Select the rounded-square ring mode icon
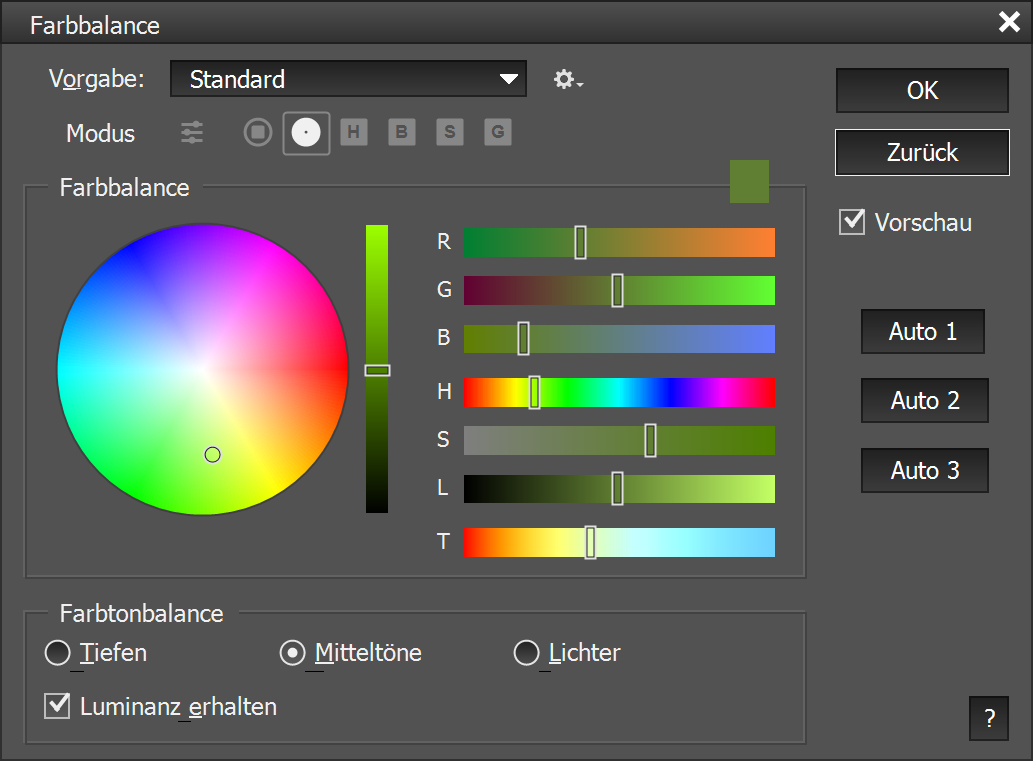Viewport: 1033px width, 761px height. pyautogui.click(x=258, y=132)
